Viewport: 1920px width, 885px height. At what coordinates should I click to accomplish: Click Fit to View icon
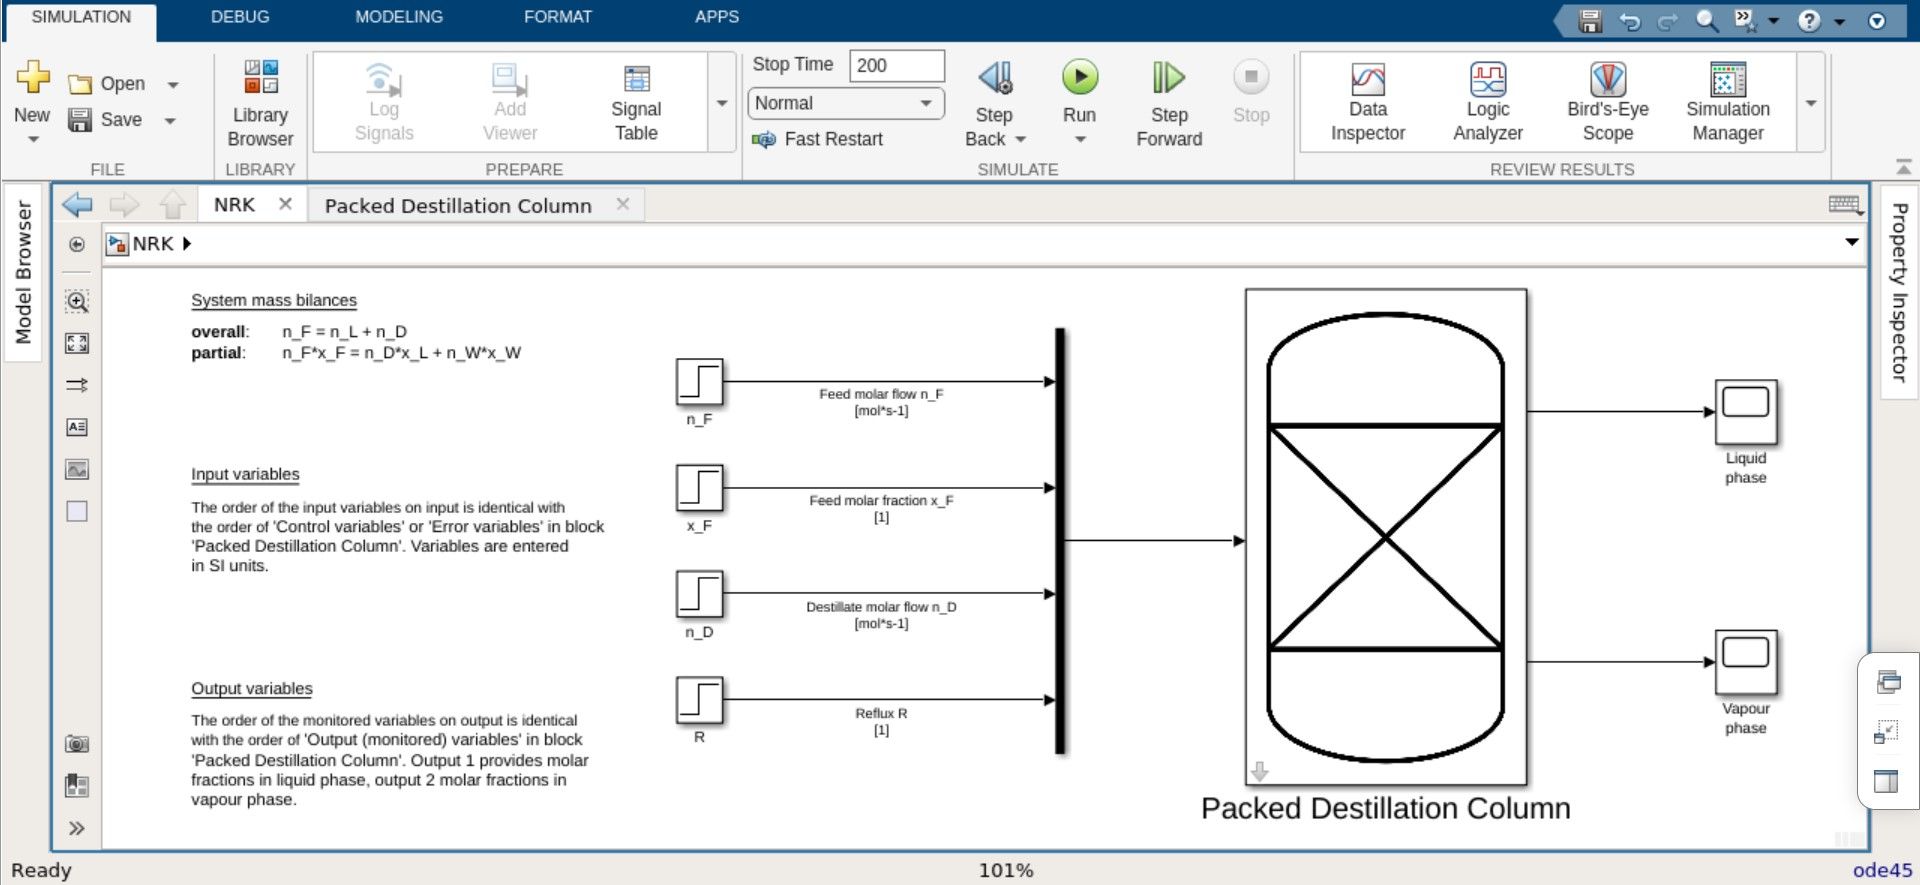(x=77, y=343)
